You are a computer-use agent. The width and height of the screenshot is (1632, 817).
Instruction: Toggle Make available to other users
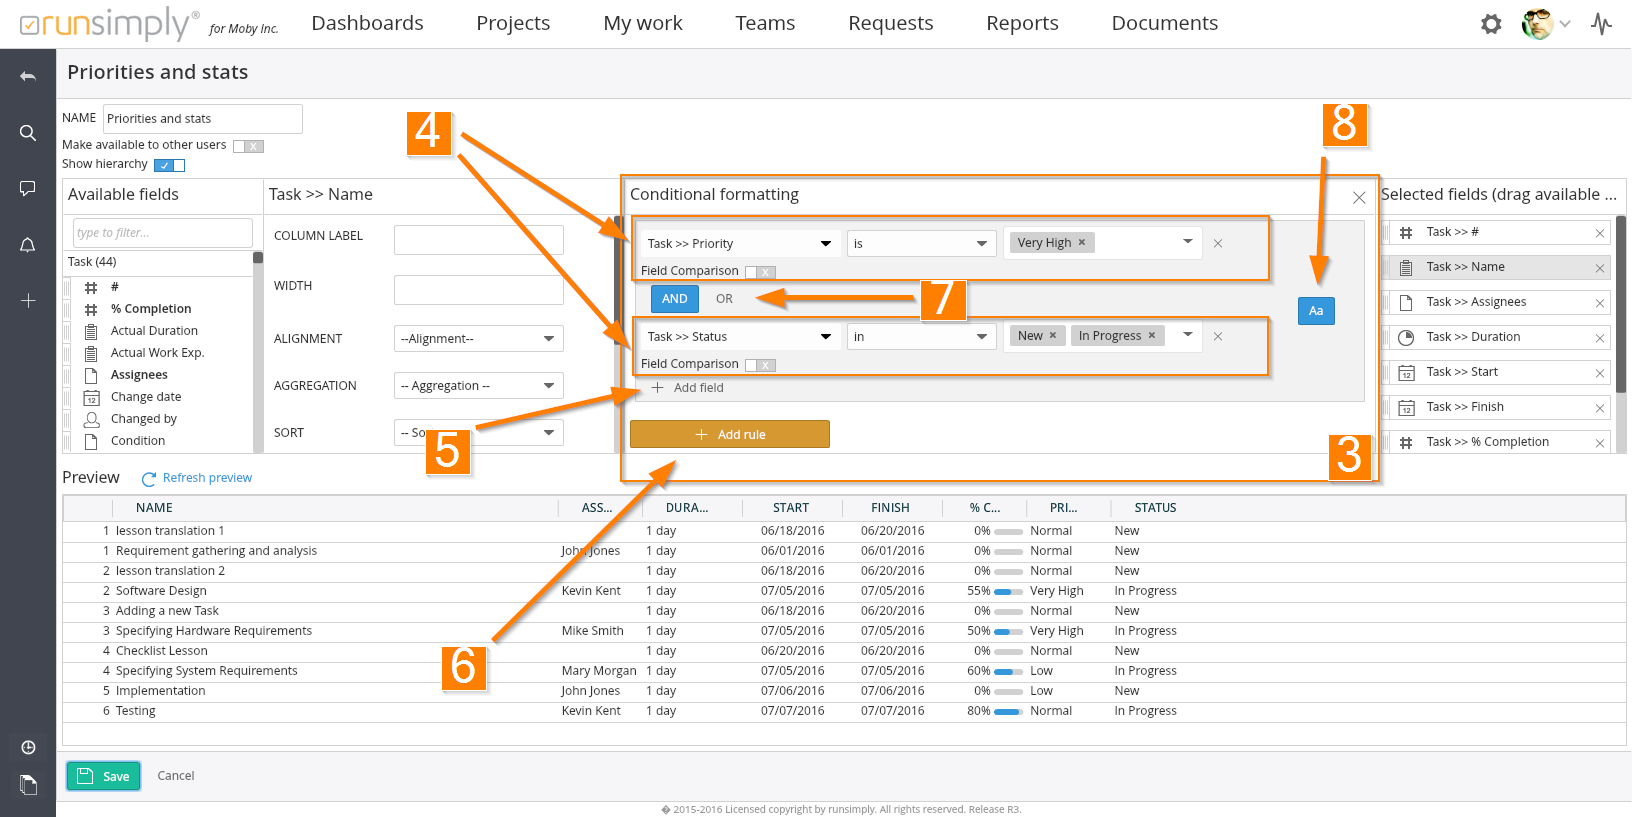click(248, 146)
